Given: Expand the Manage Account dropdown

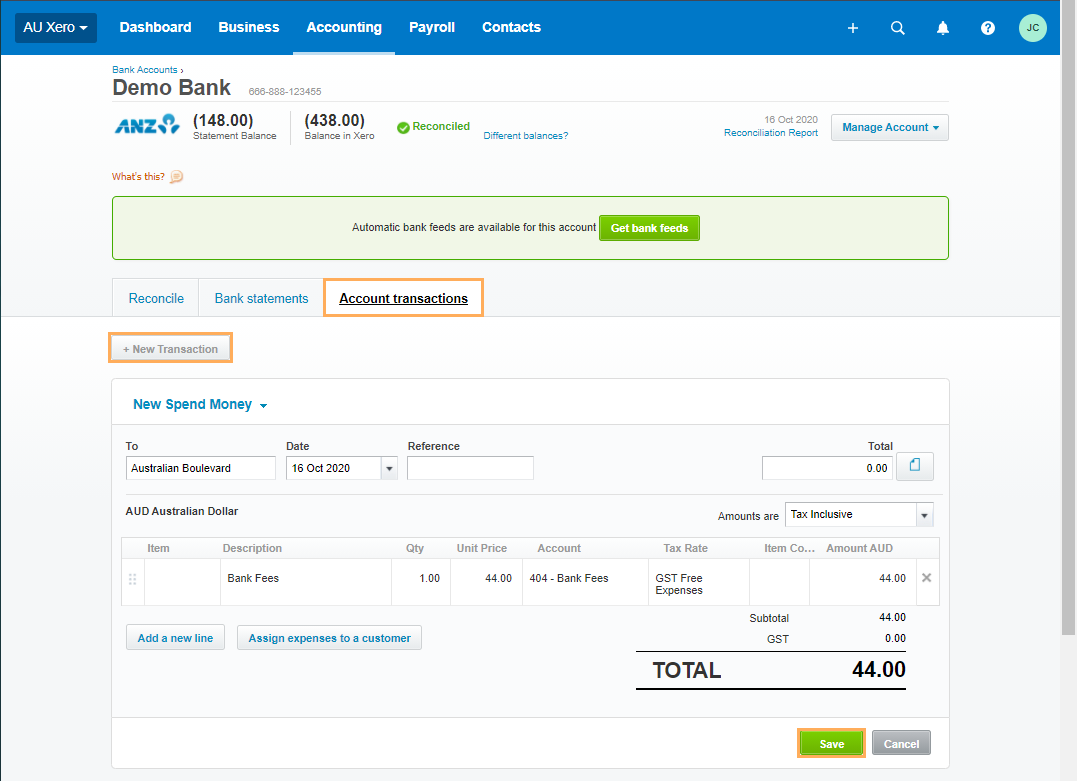Looking at the screenshot, I should [889, 128].
